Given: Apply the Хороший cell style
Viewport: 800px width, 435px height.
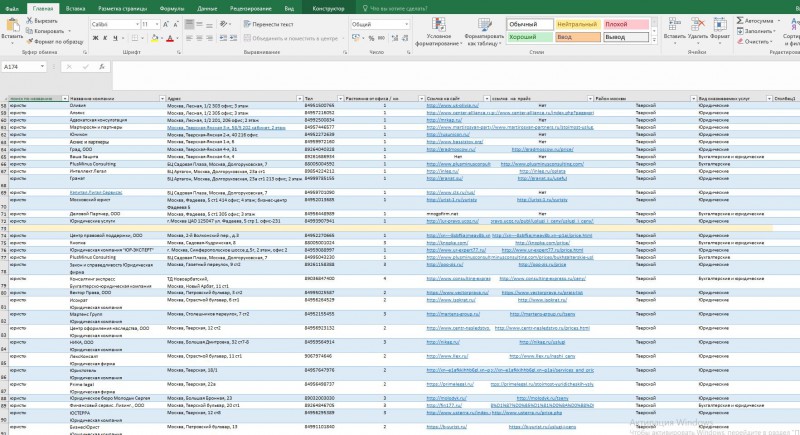Looking at the screenshot, I should click(x=530, y=37).
